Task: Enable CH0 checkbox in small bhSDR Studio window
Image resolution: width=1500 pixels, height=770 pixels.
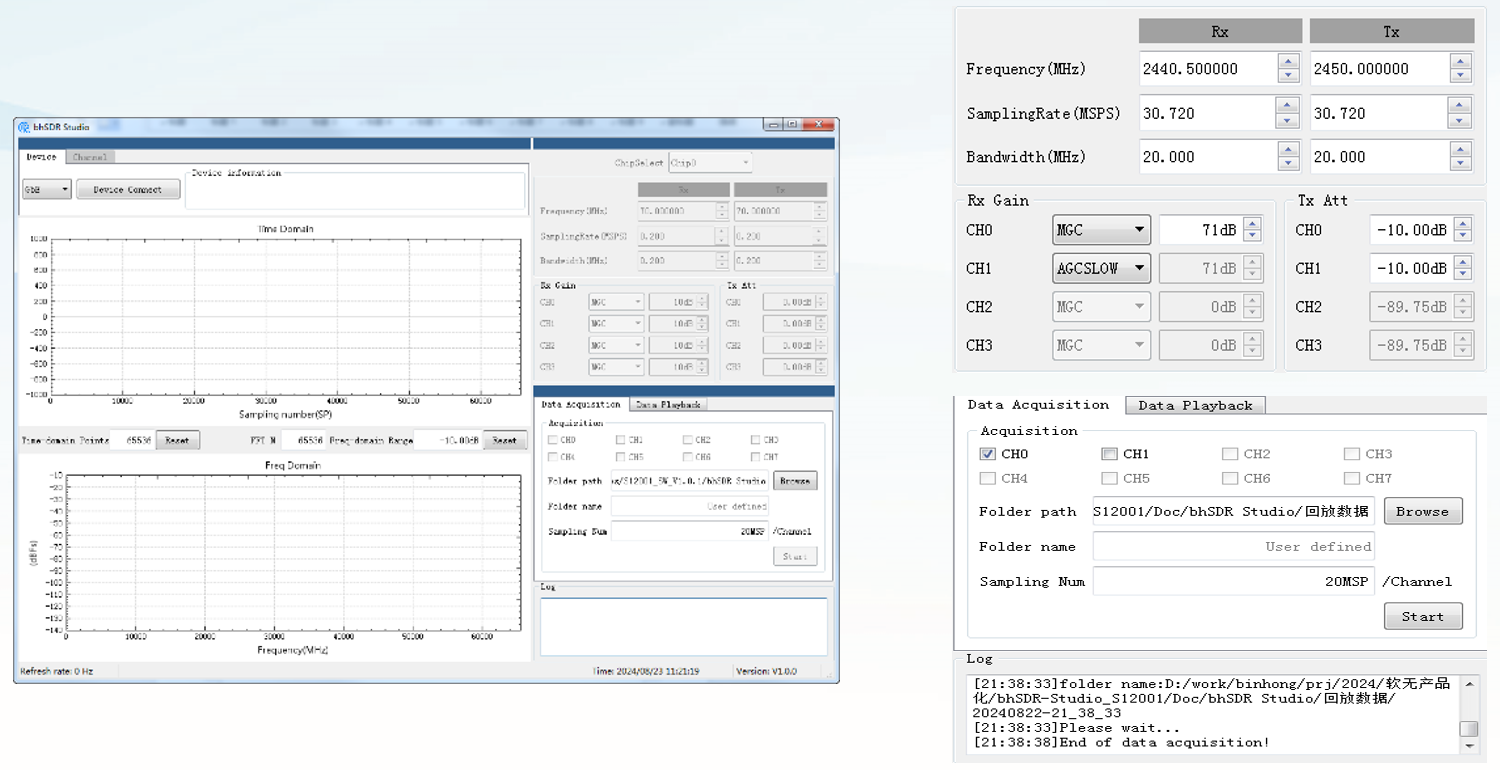Action: click(553, 440)
